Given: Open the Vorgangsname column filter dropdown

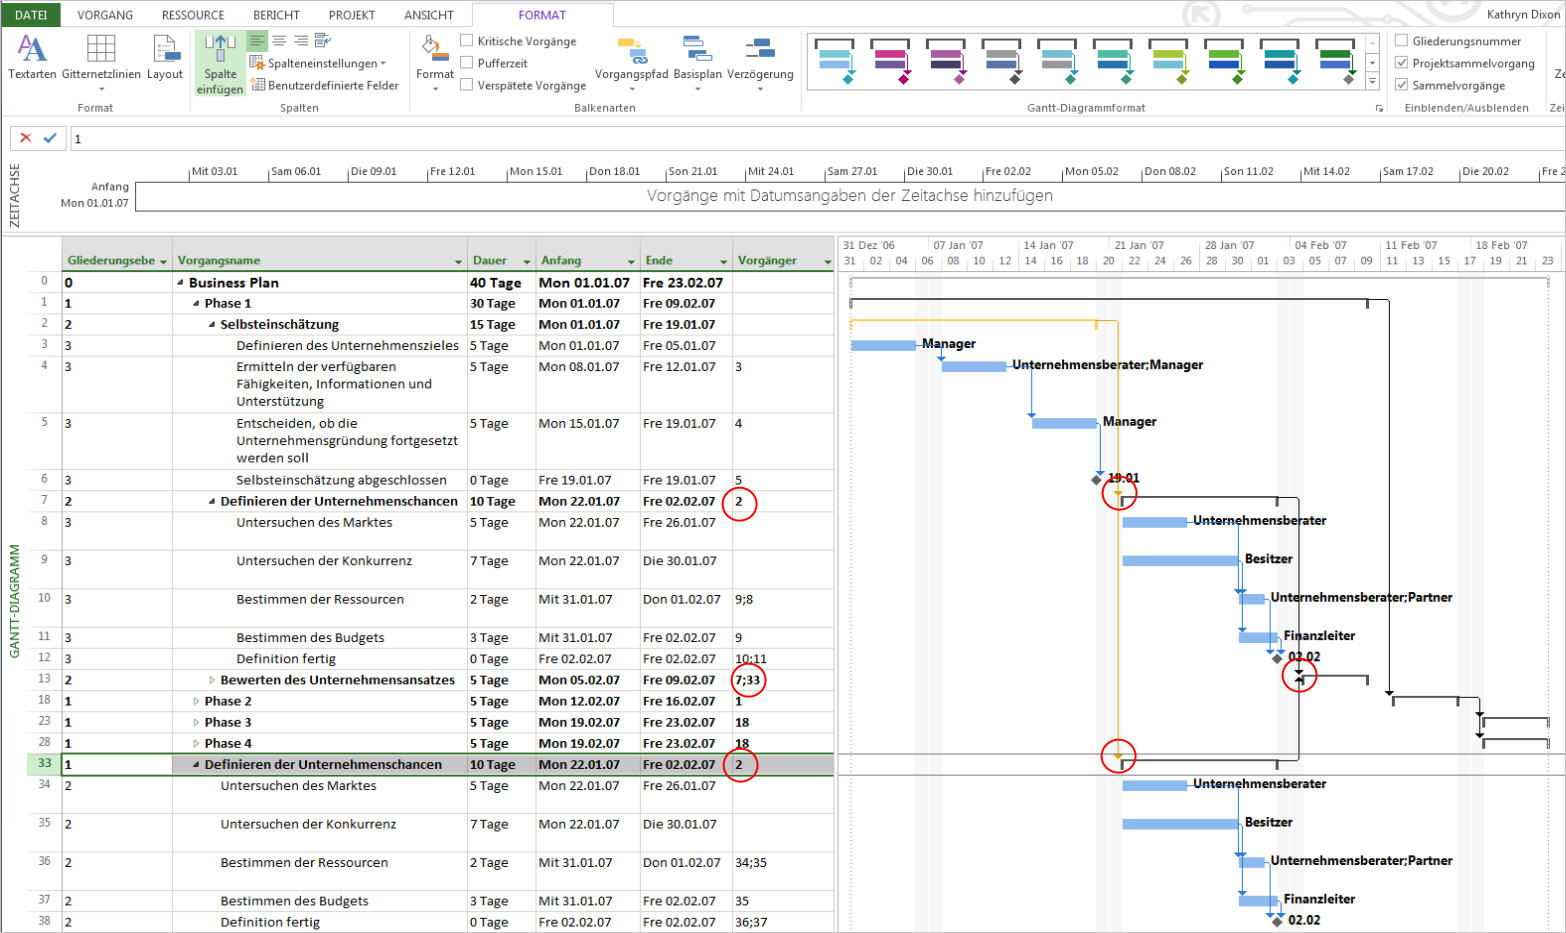Looking at the screenshot, I should click(x=458, y=262).
